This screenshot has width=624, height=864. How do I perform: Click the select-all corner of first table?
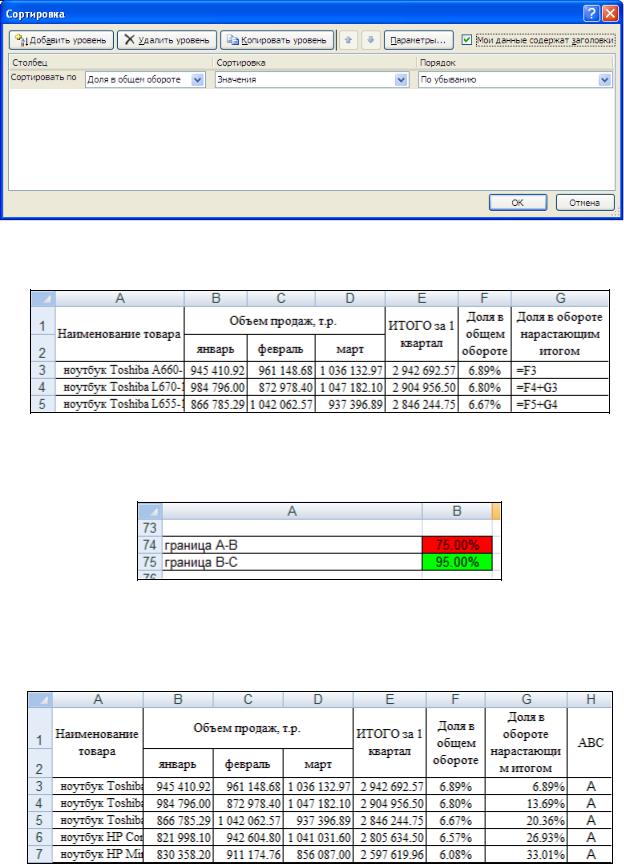[x=43, y=299]
